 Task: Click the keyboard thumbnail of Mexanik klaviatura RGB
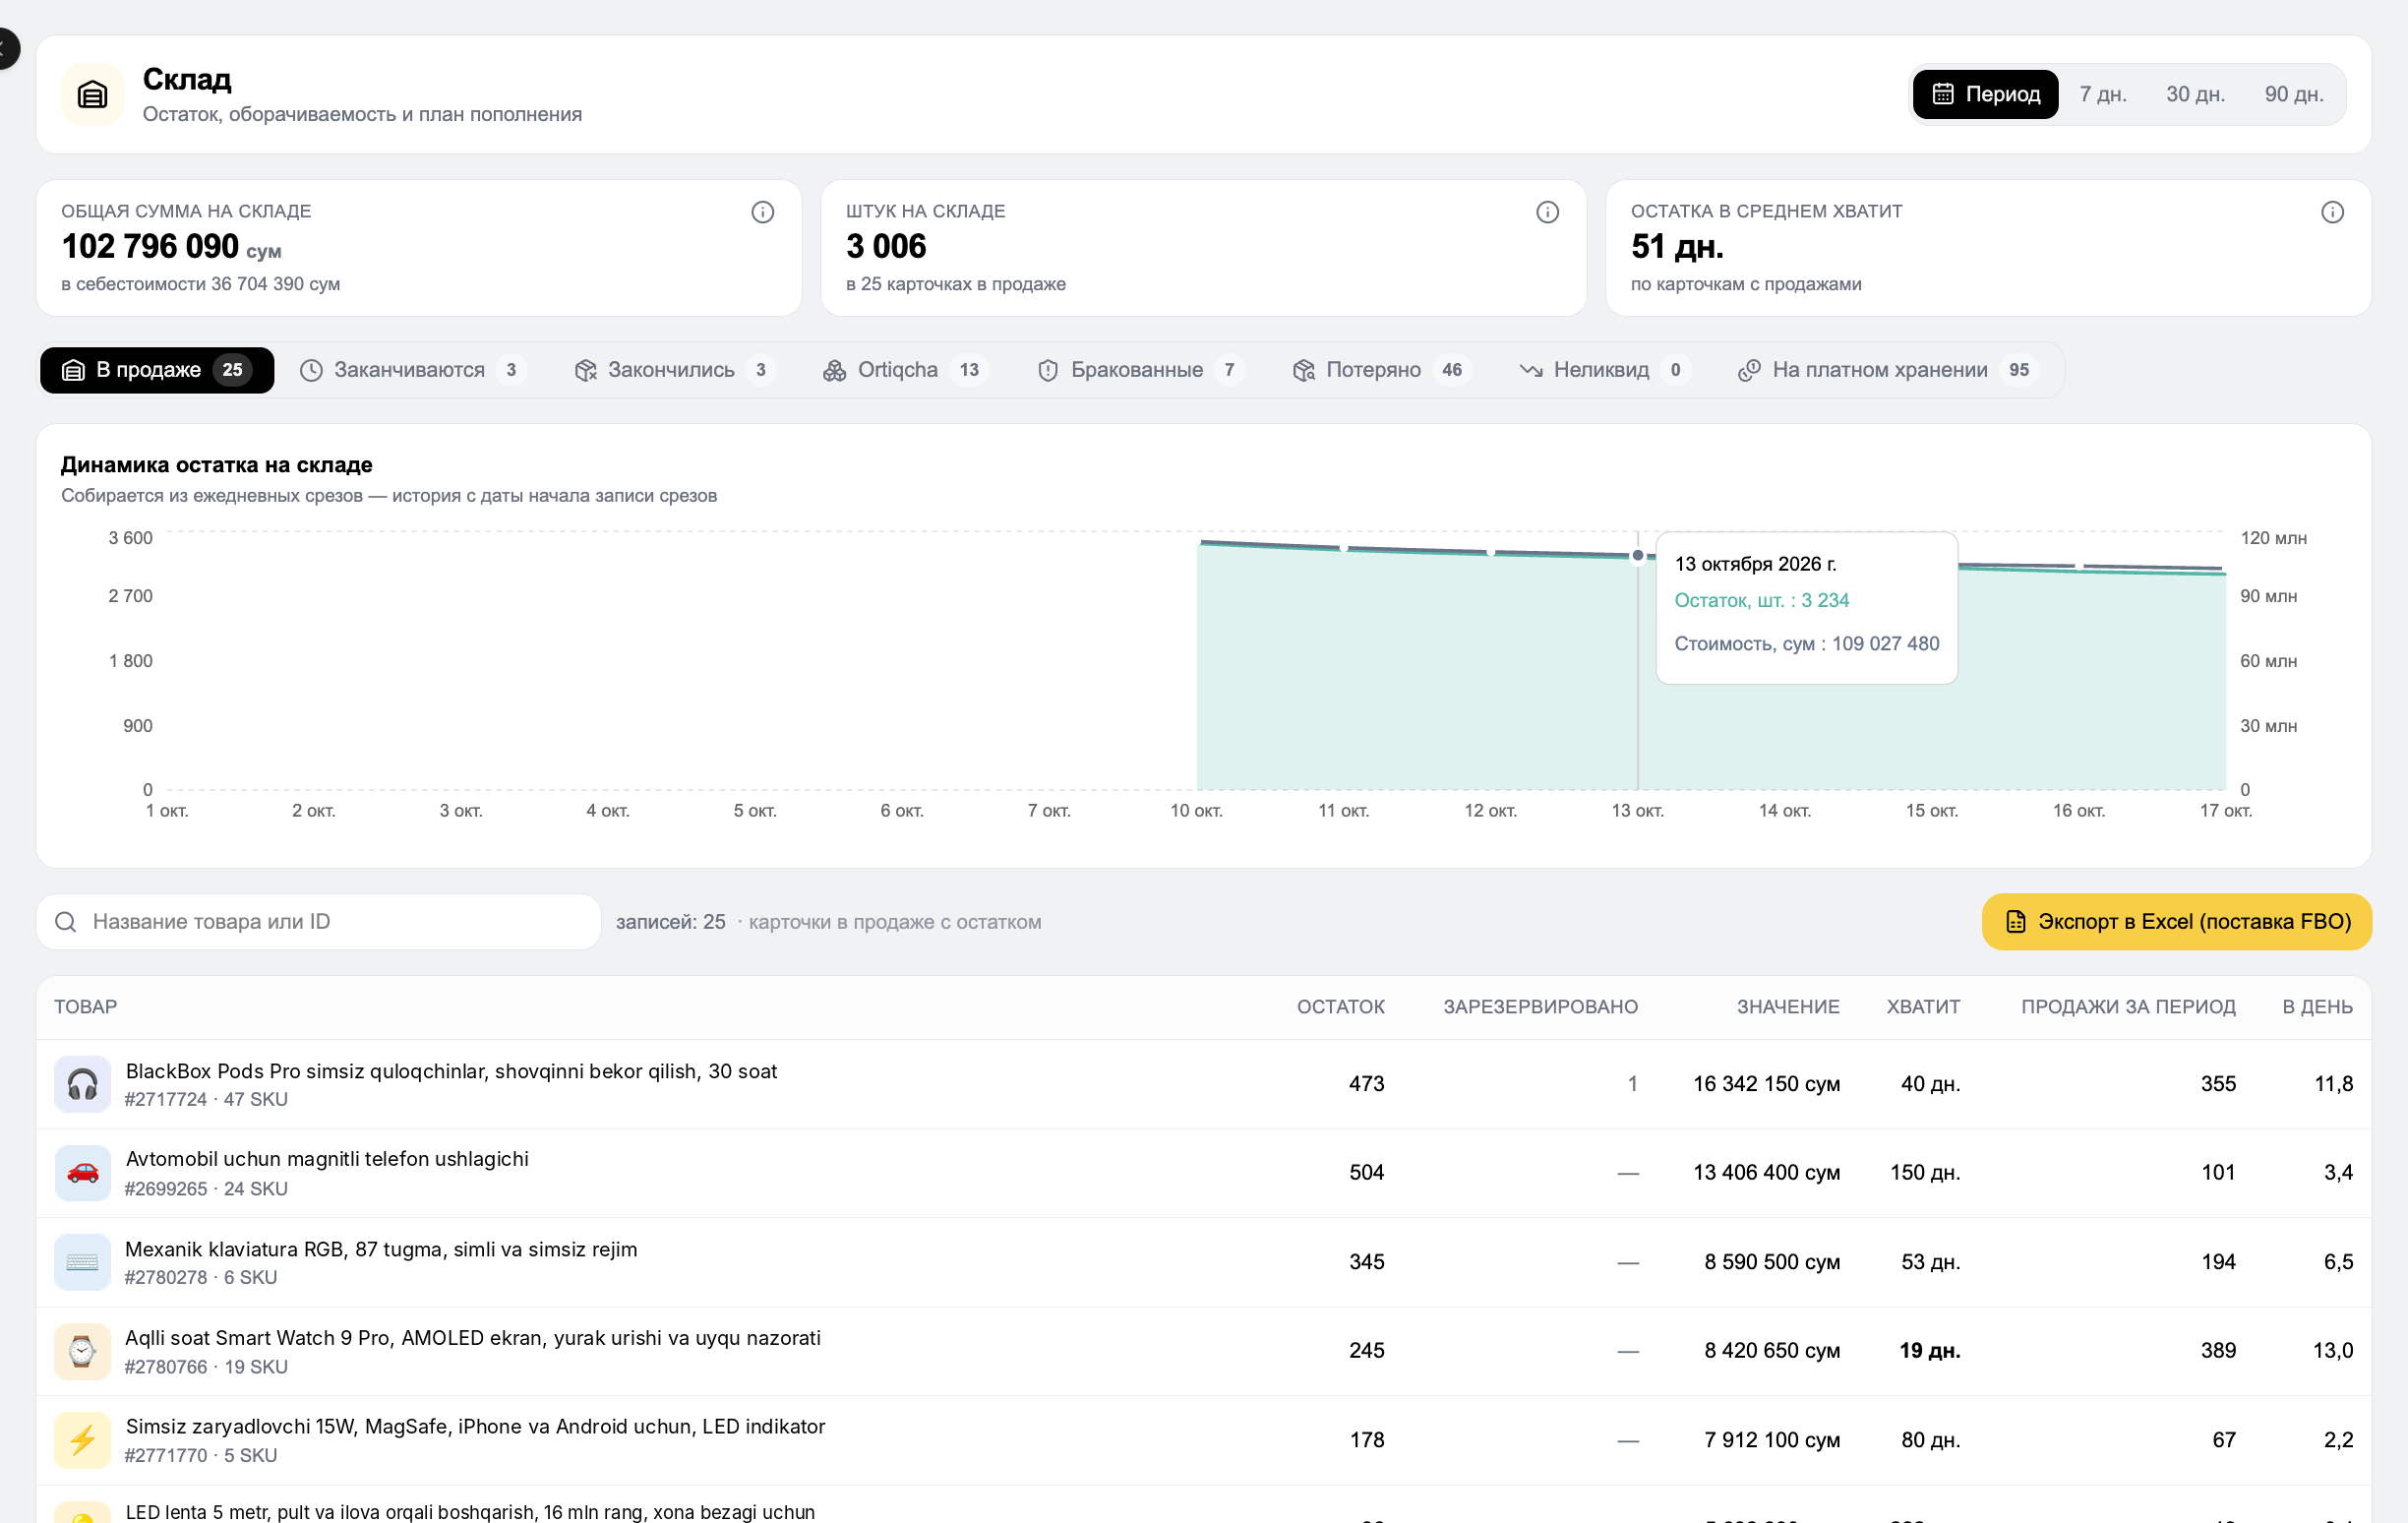[x=82, y=1262]
